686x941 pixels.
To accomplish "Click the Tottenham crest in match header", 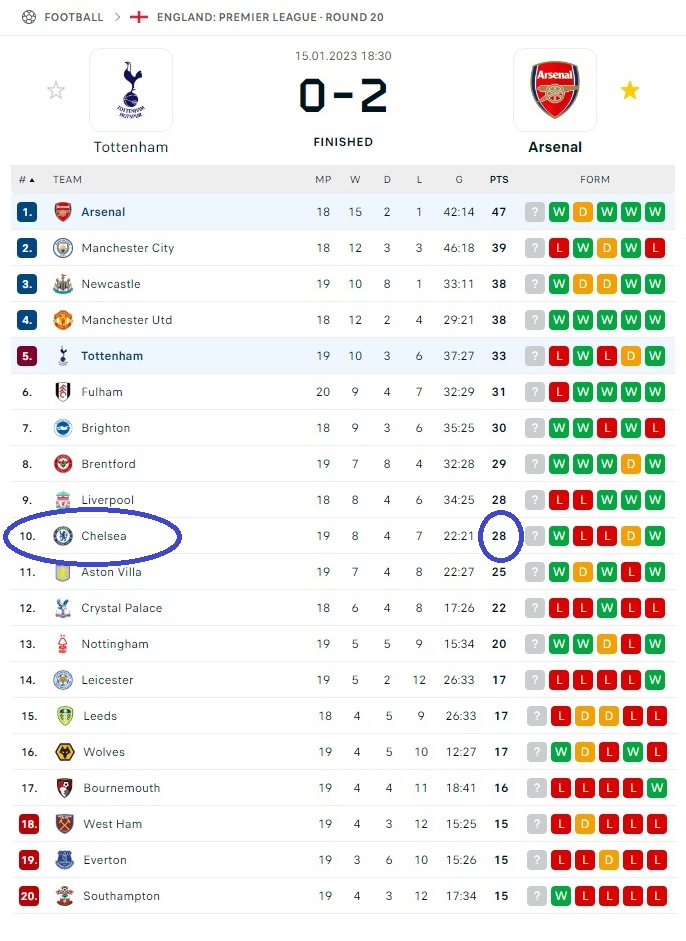I will click(x=131, y=90).
